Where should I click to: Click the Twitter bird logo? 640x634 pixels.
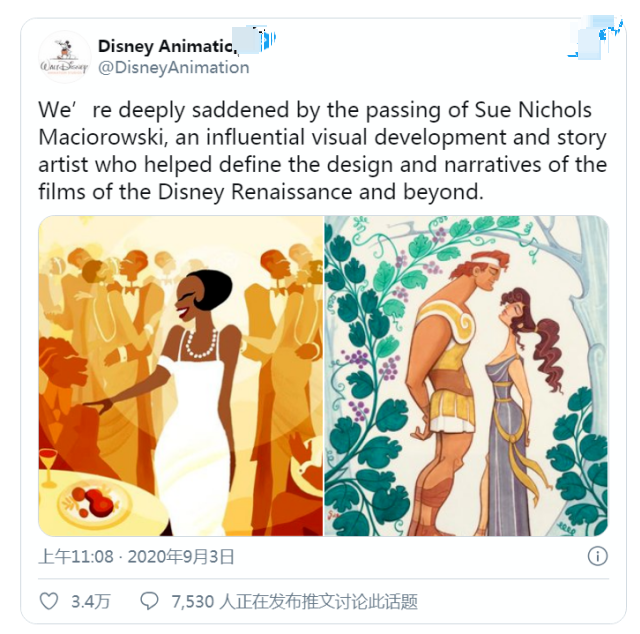pos(595,39)
